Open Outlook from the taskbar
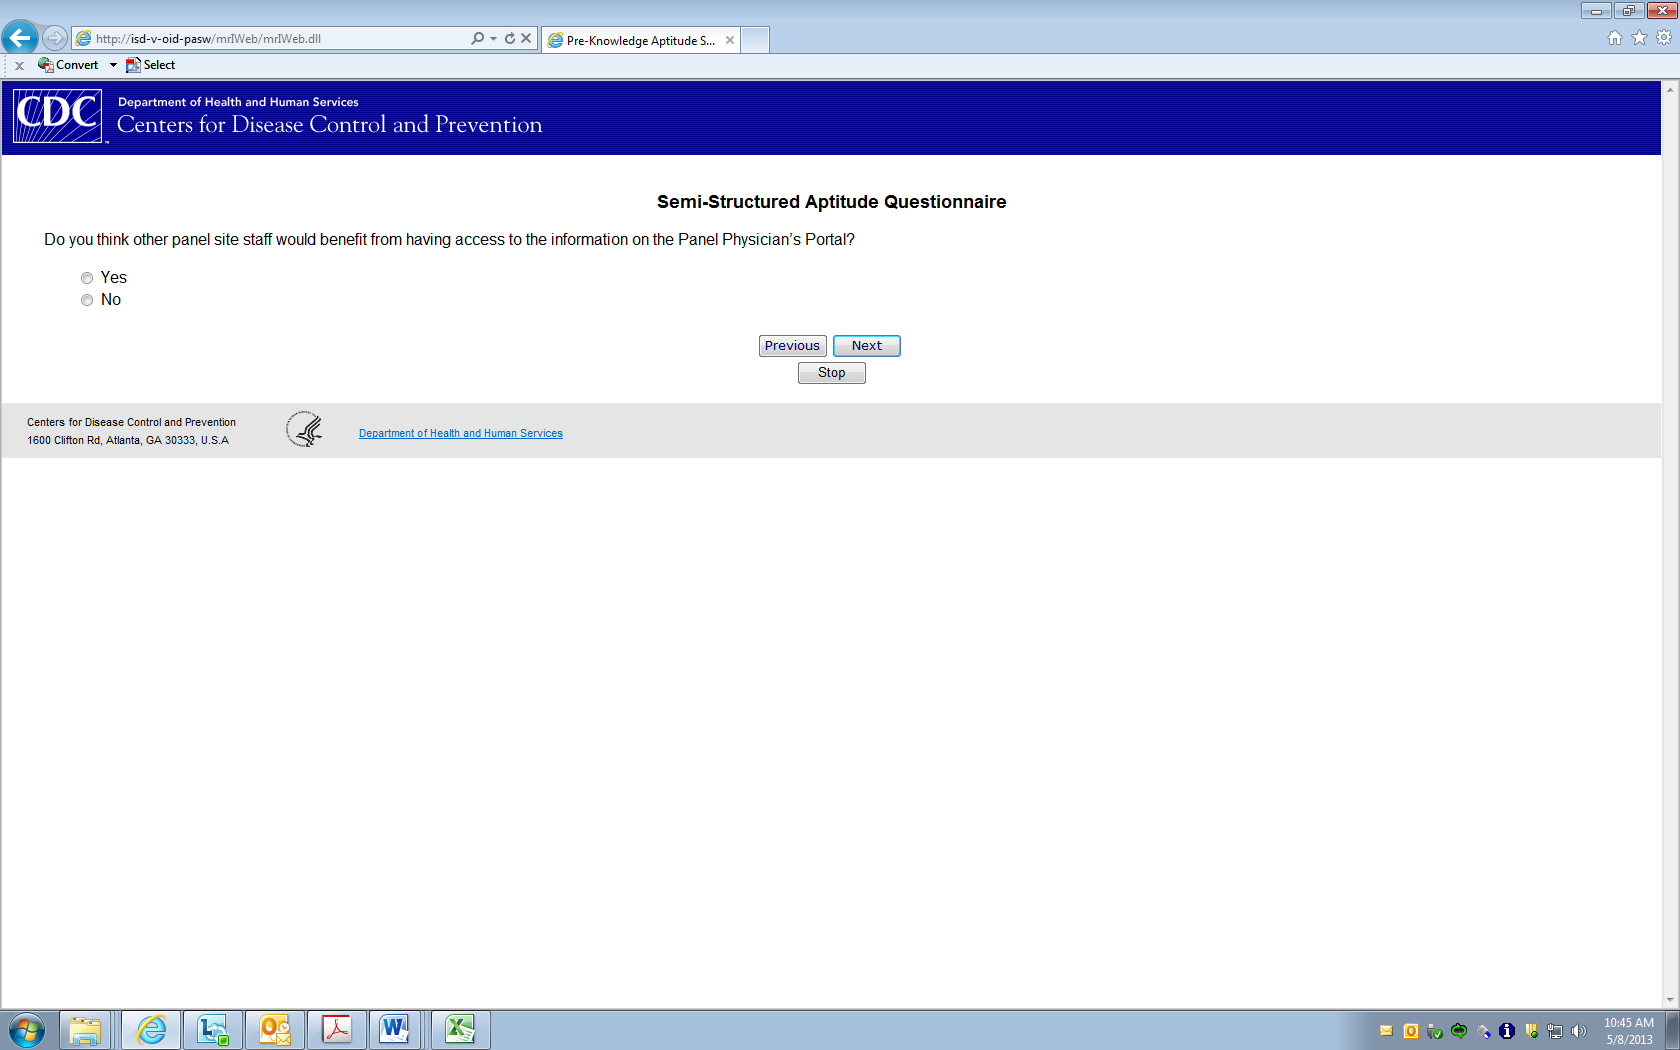 click(275, 1030)
